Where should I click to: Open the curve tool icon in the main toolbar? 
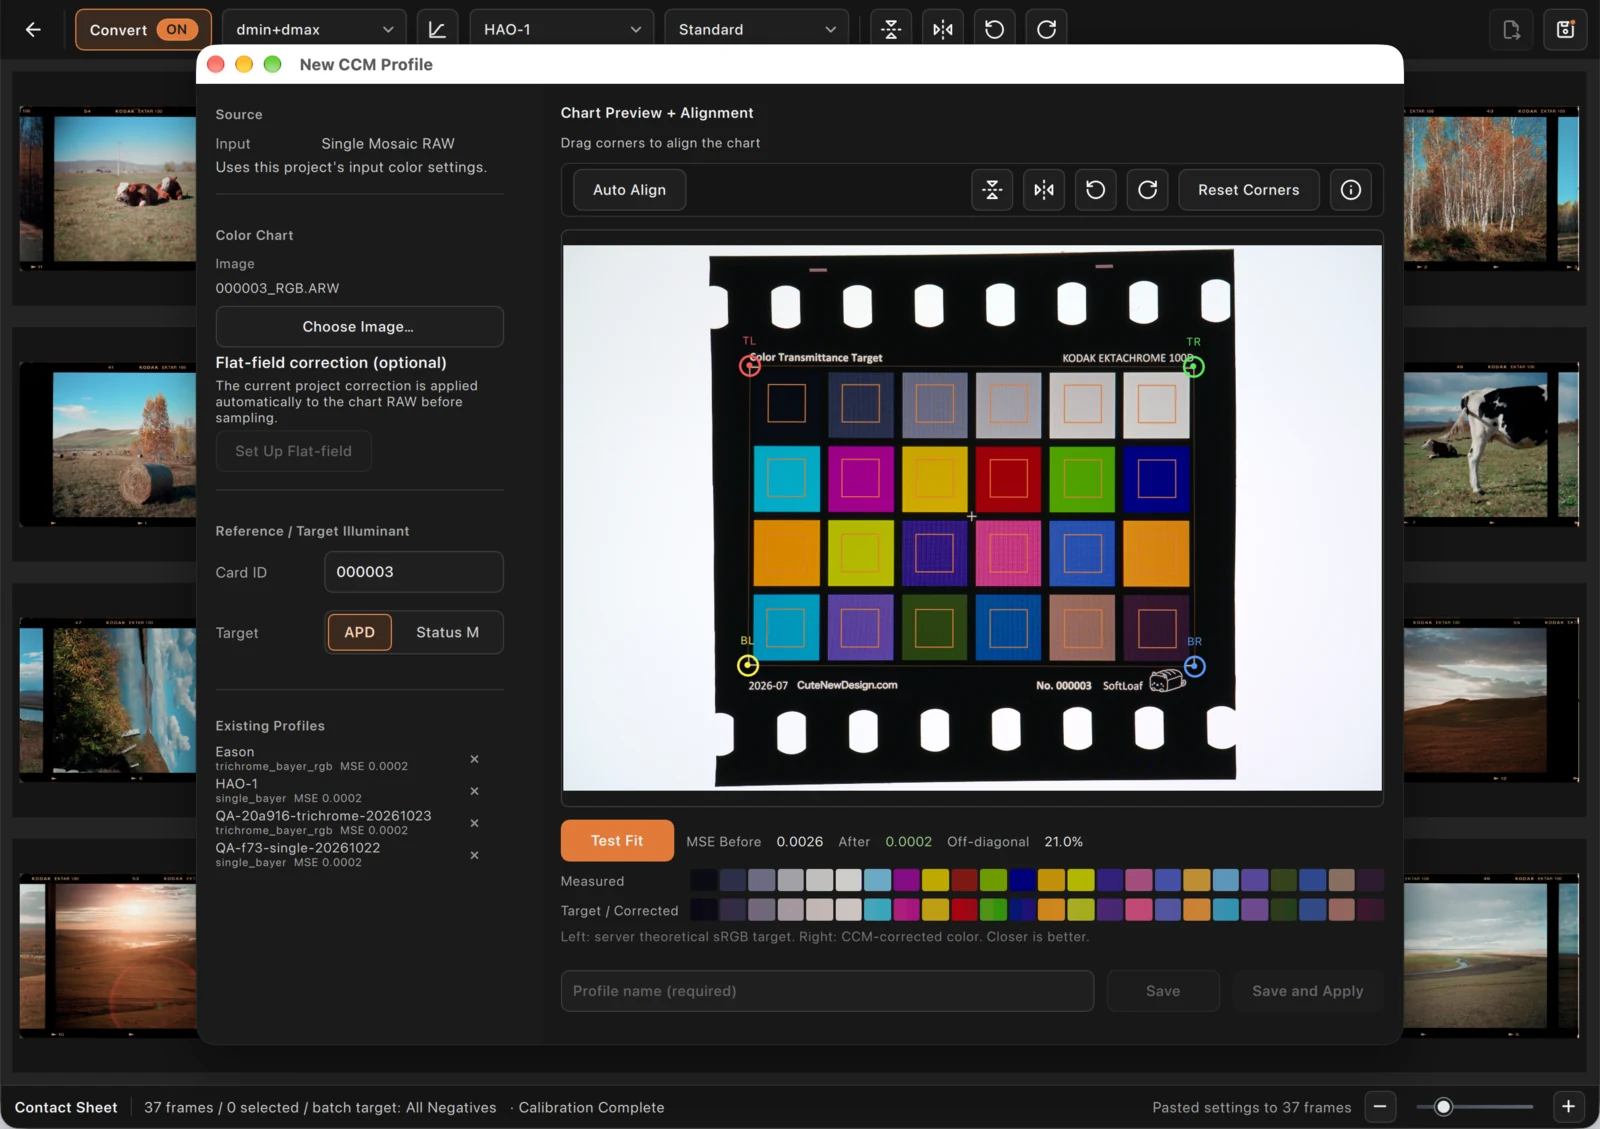437,30
